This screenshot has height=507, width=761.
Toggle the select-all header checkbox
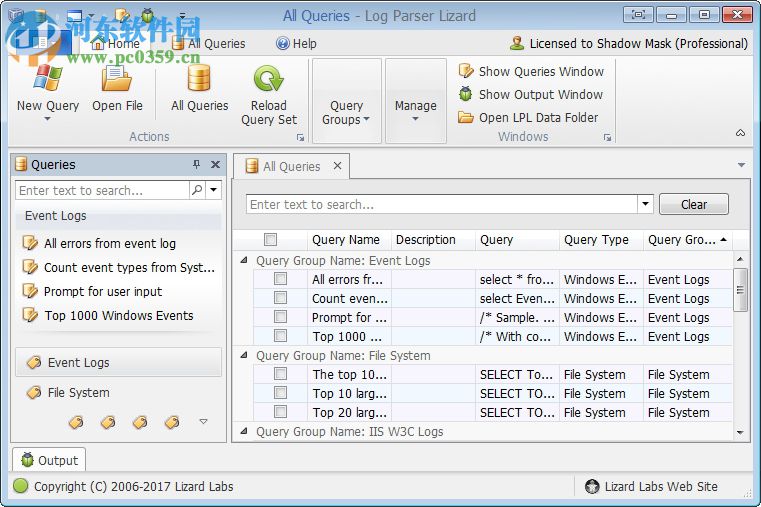(x=270, y=239)
